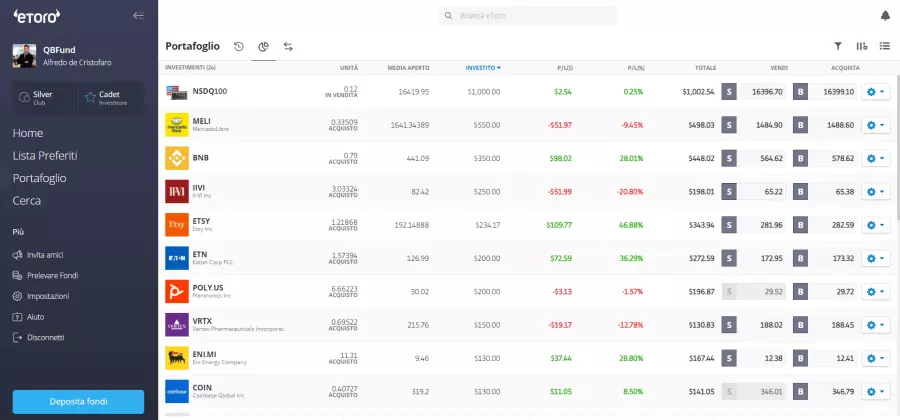This screenshot has width=900, height=420.
Task: Click the eToro logo
Action: click(x=37, y=17)
